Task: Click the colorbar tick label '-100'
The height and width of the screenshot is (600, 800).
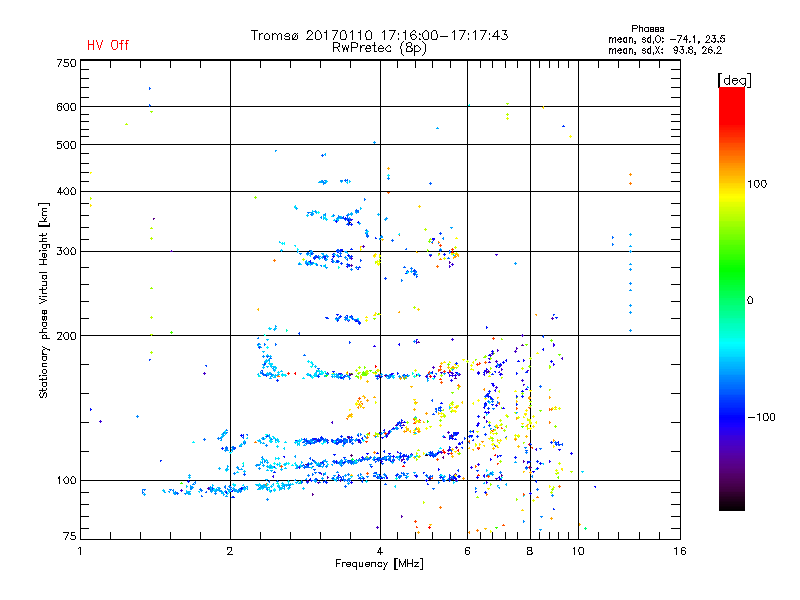Action: 761,417
